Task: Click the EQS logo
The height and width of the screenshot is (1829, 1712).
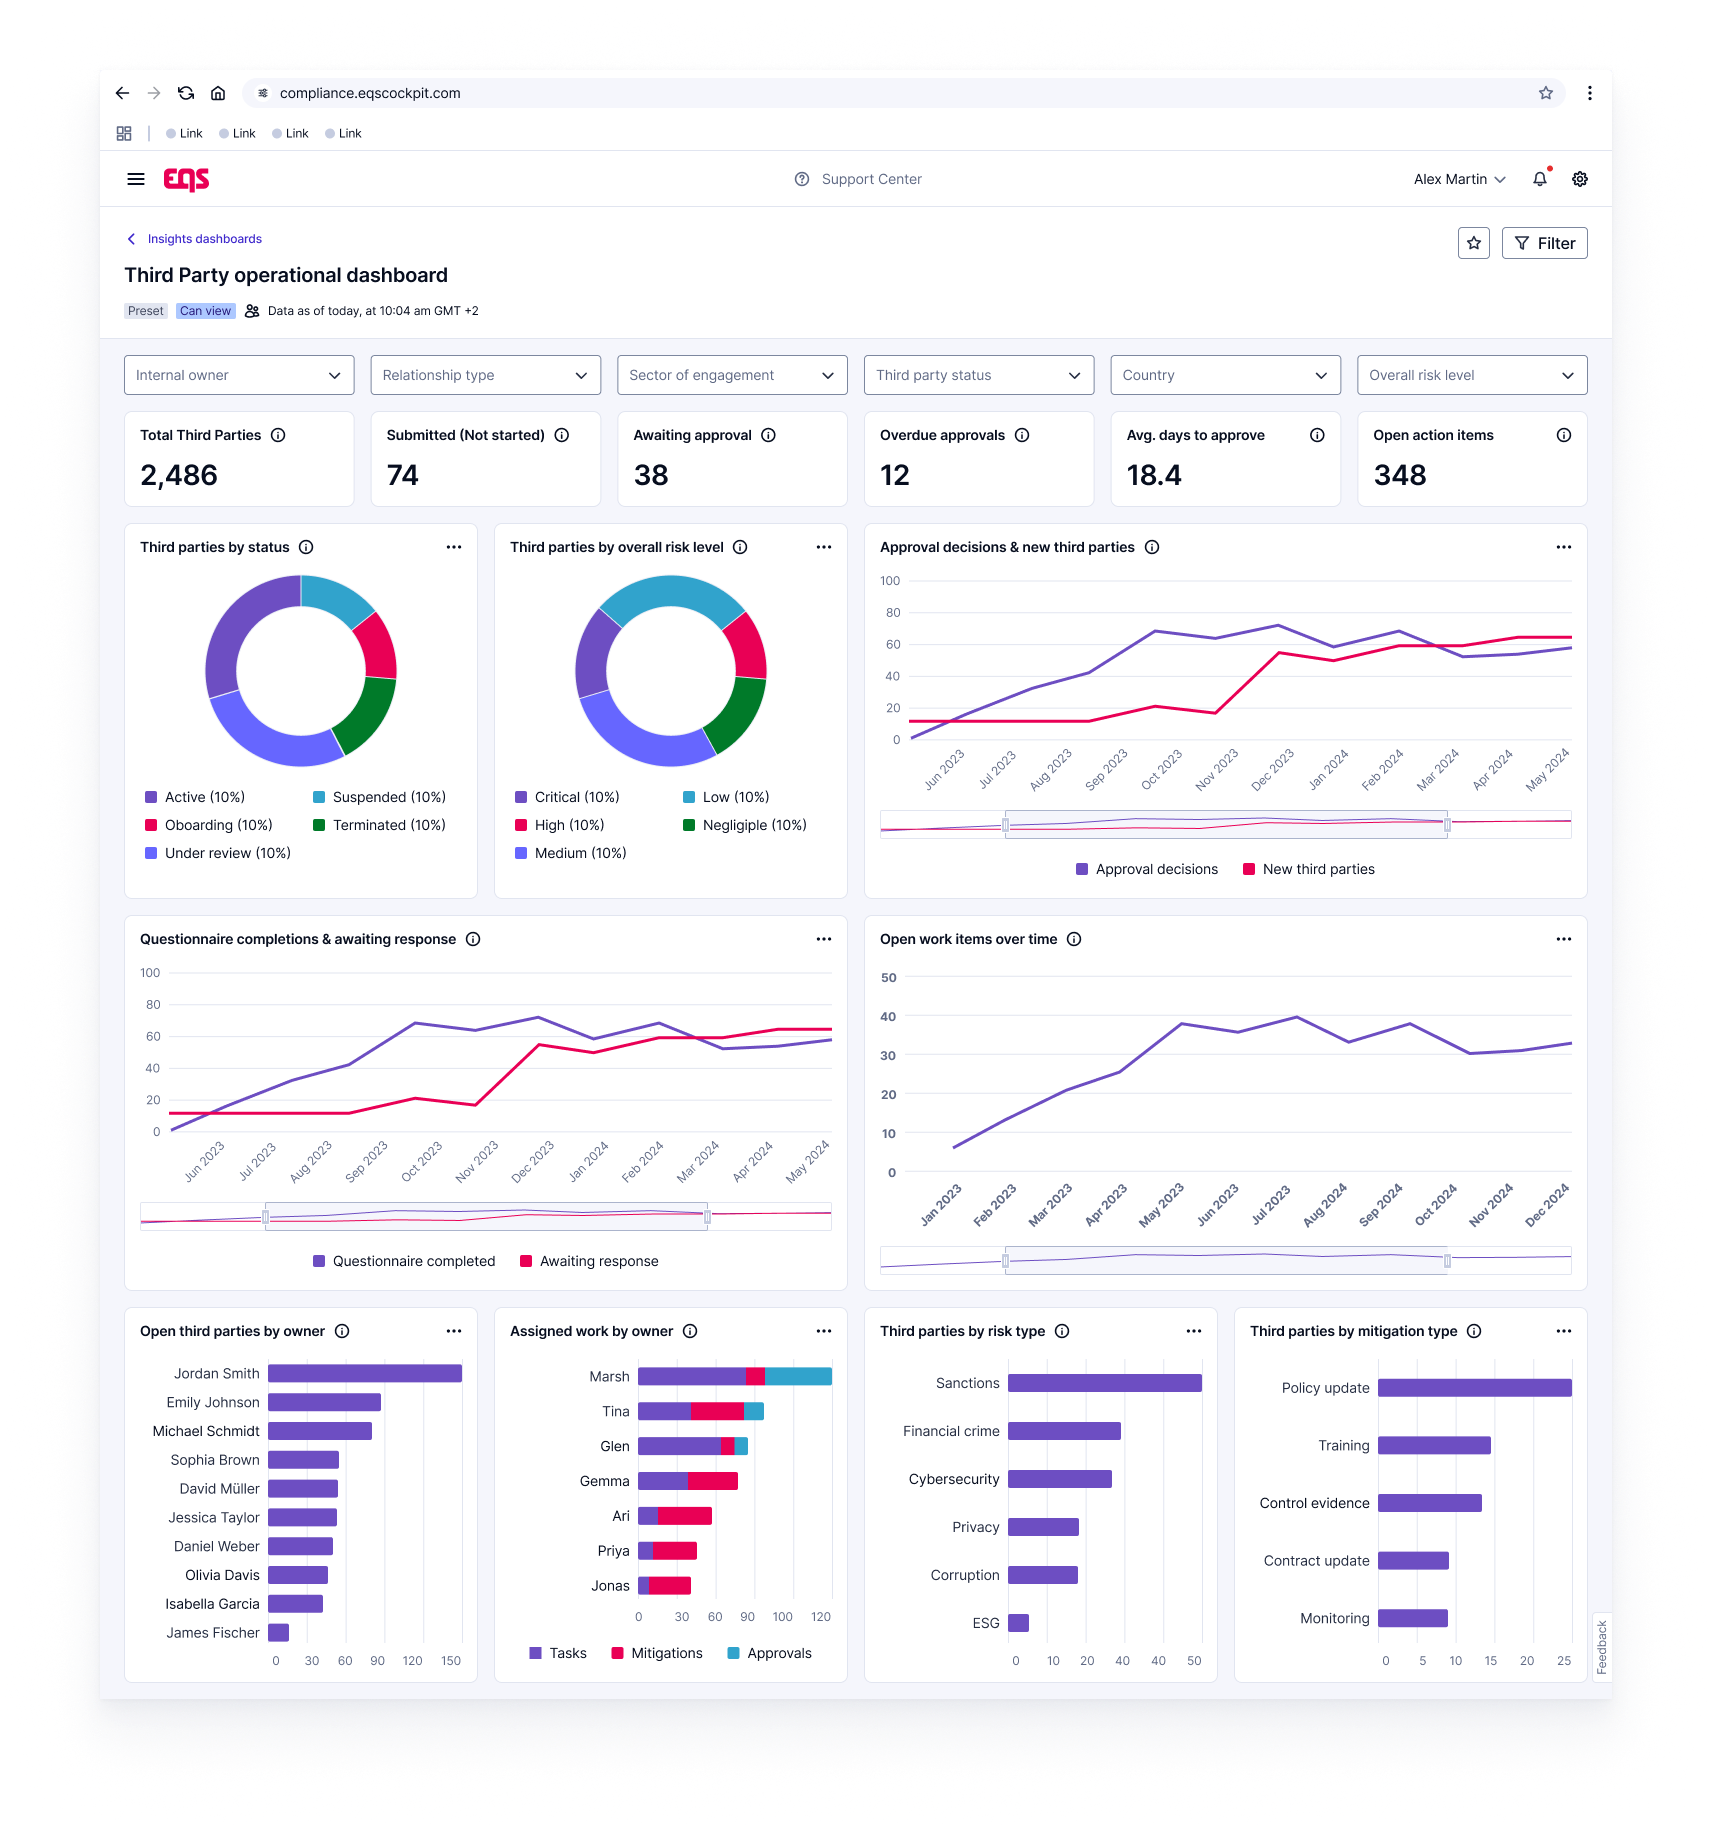Action: point(186,179)
